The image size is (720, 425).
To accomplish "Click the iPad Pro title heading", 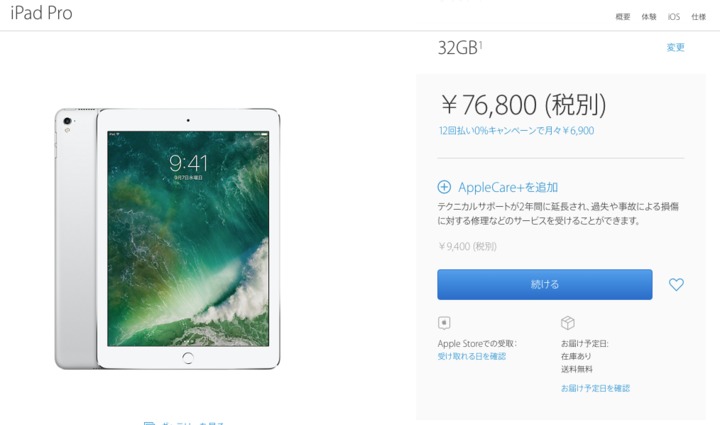I will [x=41, y=13].
